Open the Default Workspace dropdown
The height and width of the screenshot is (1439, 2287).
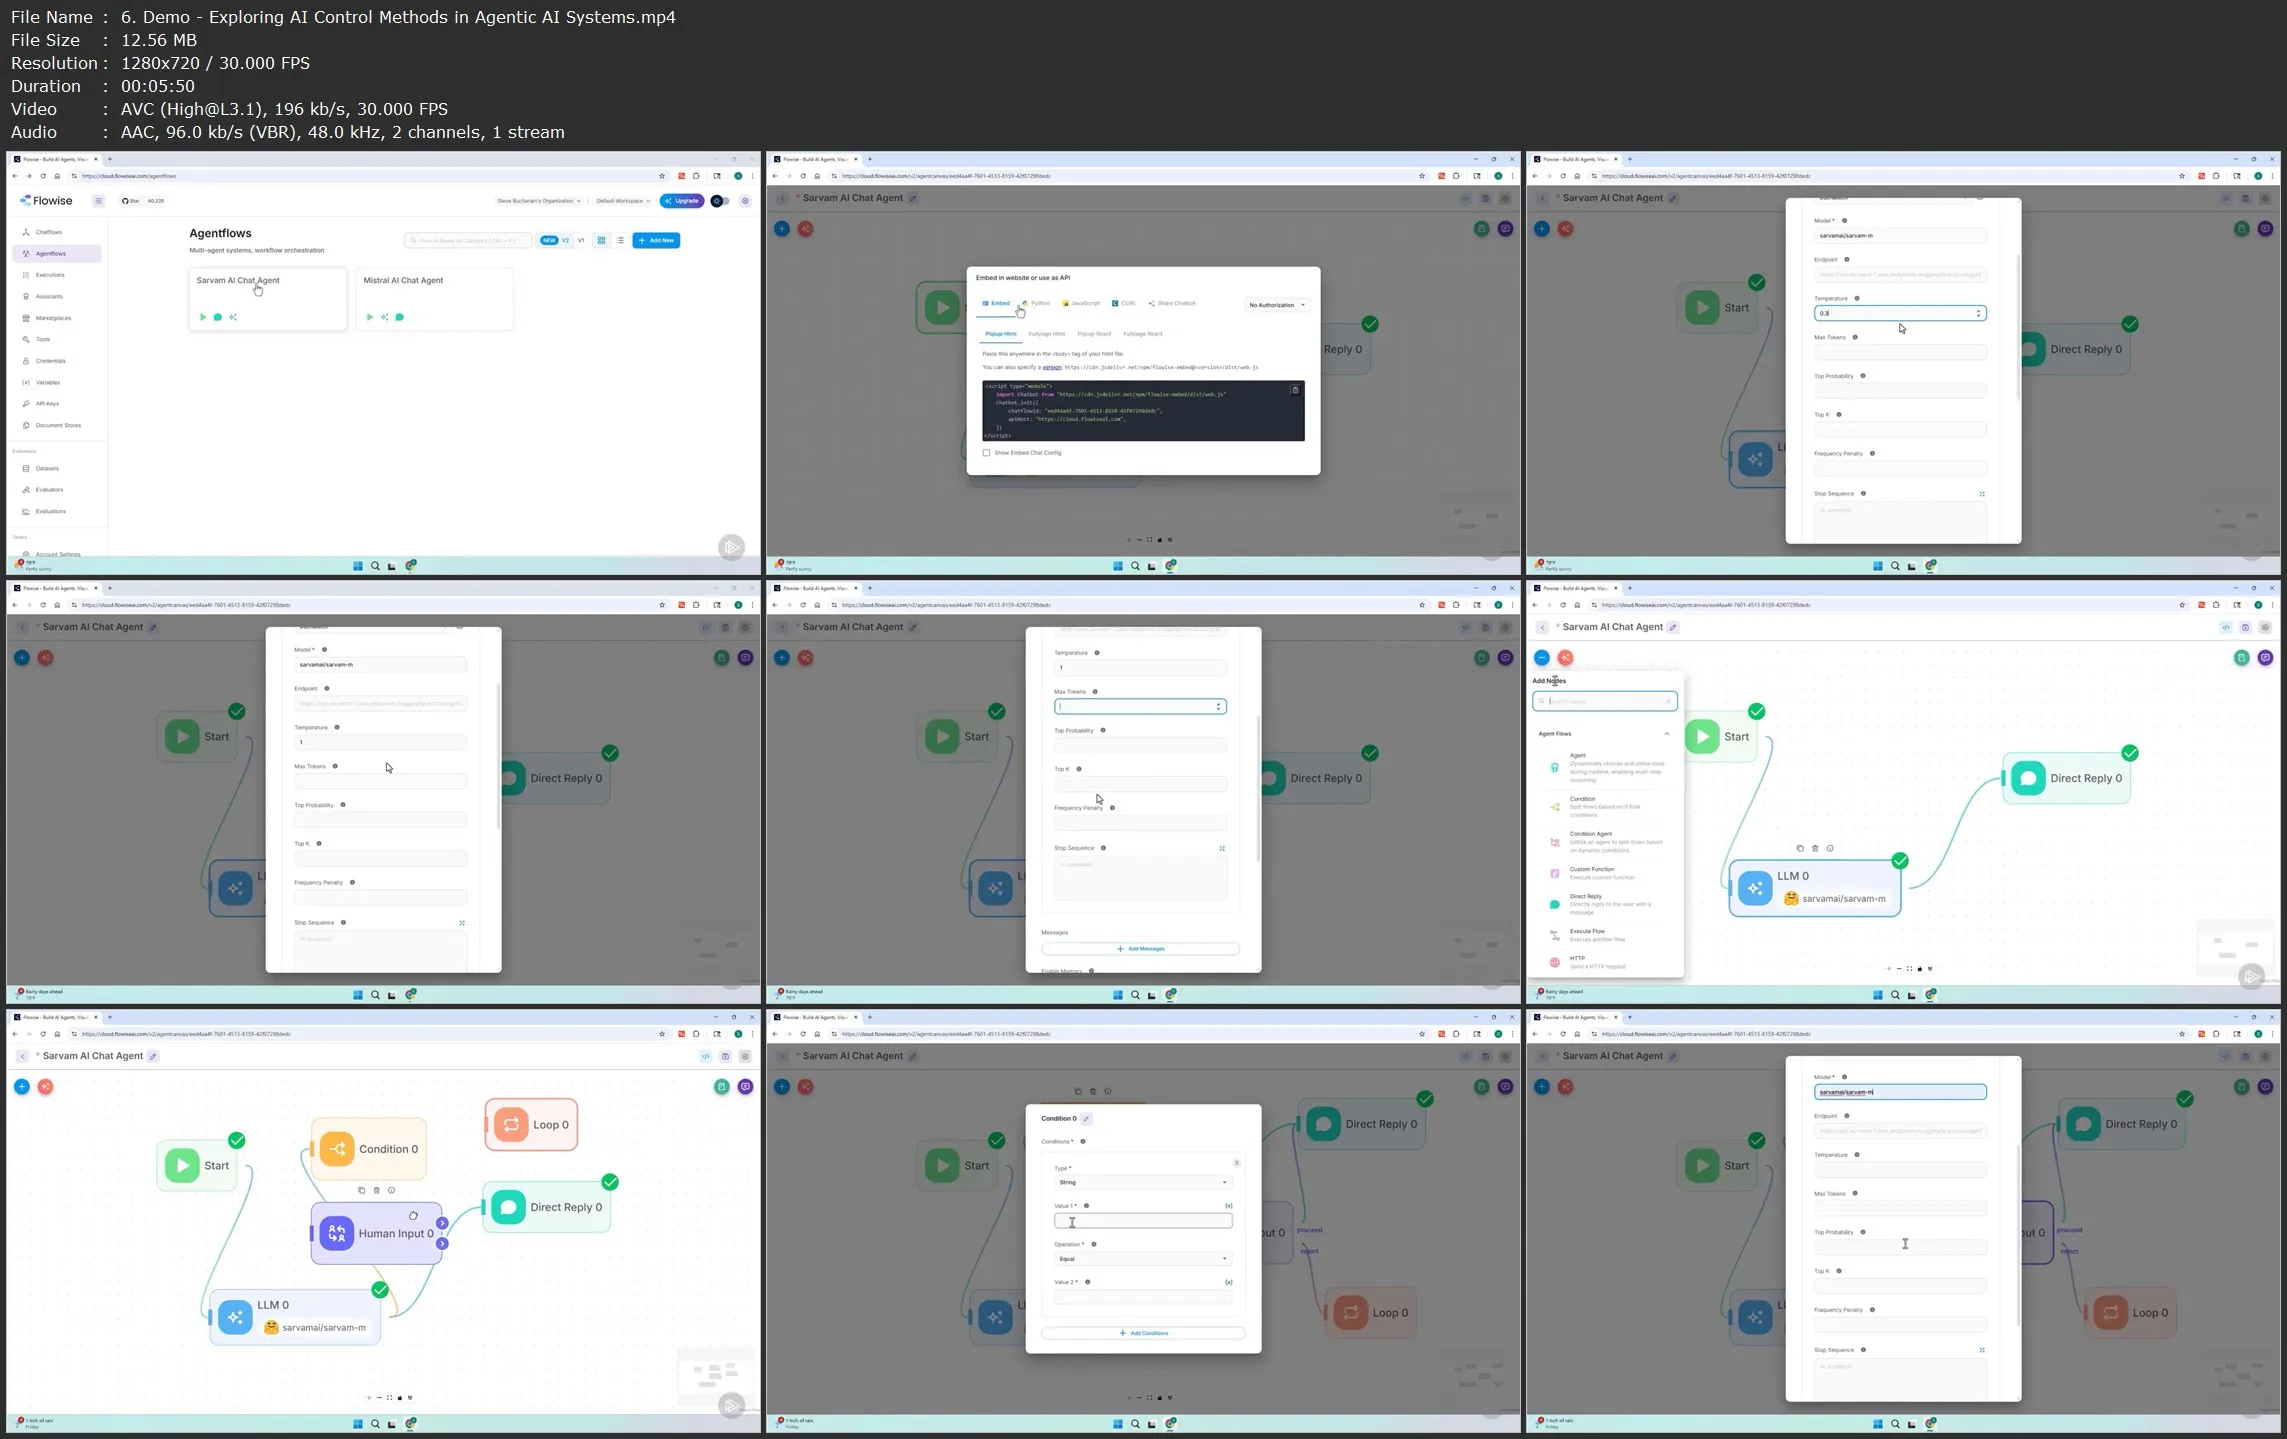tap(623, 201)
